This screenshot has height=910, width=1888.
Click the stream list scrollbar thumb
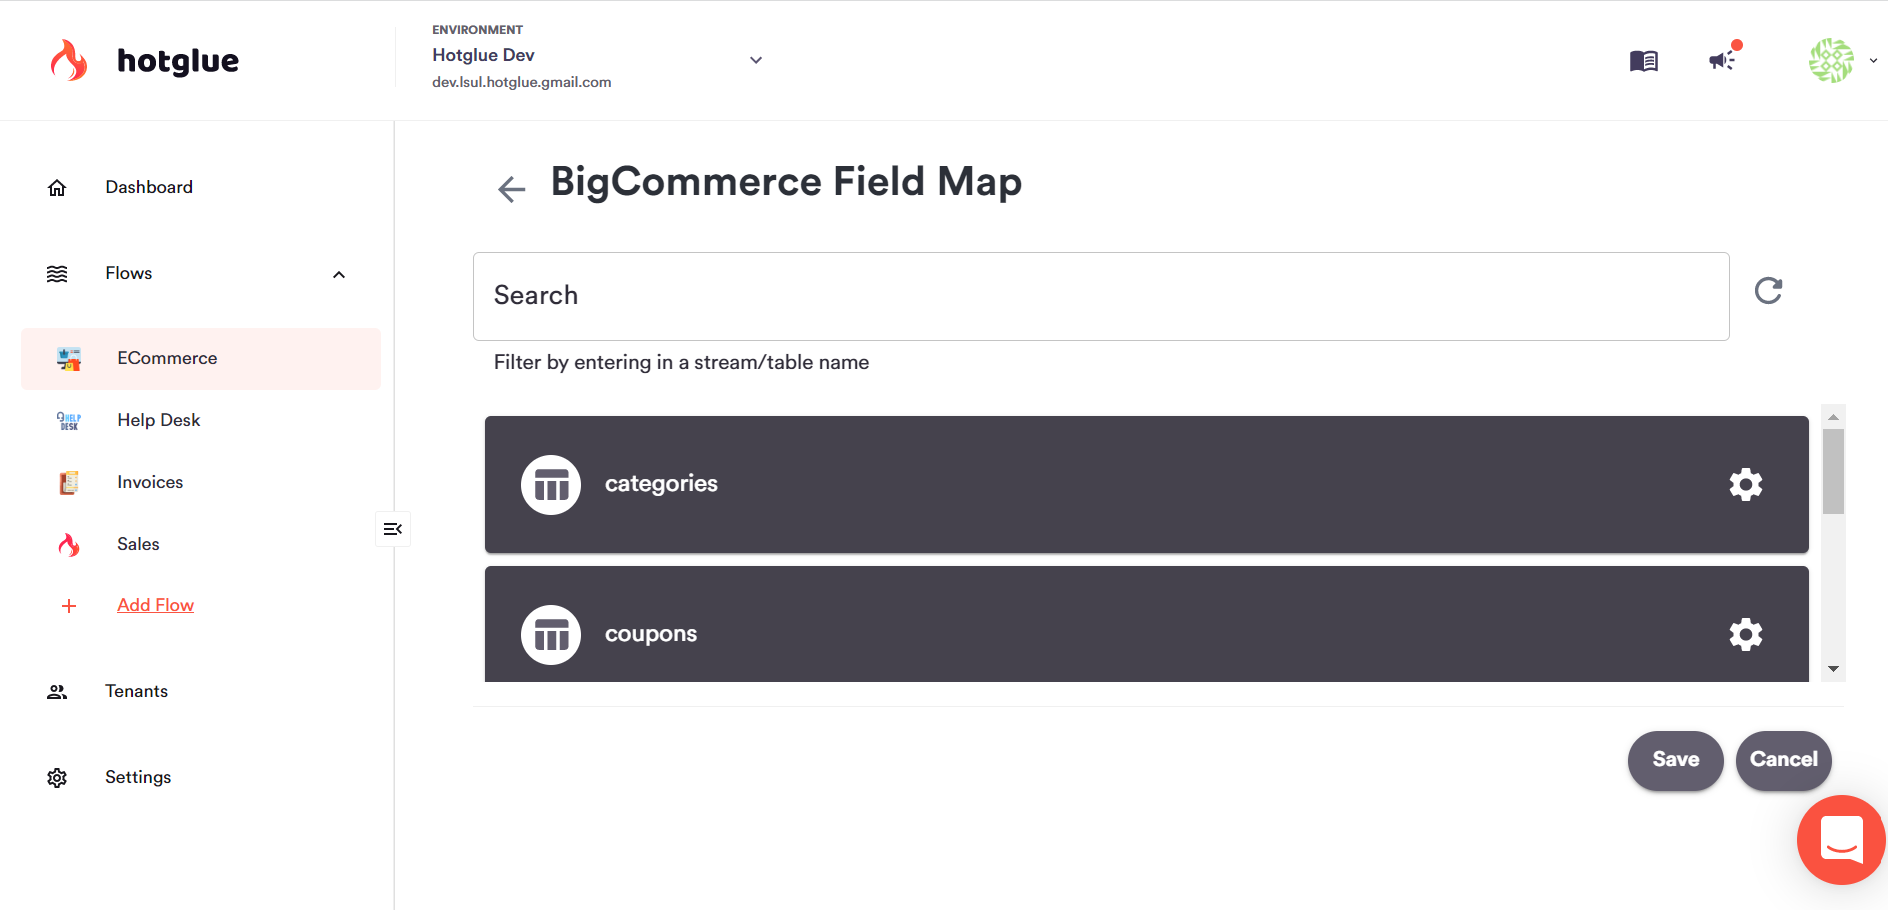pos(1833,471)
